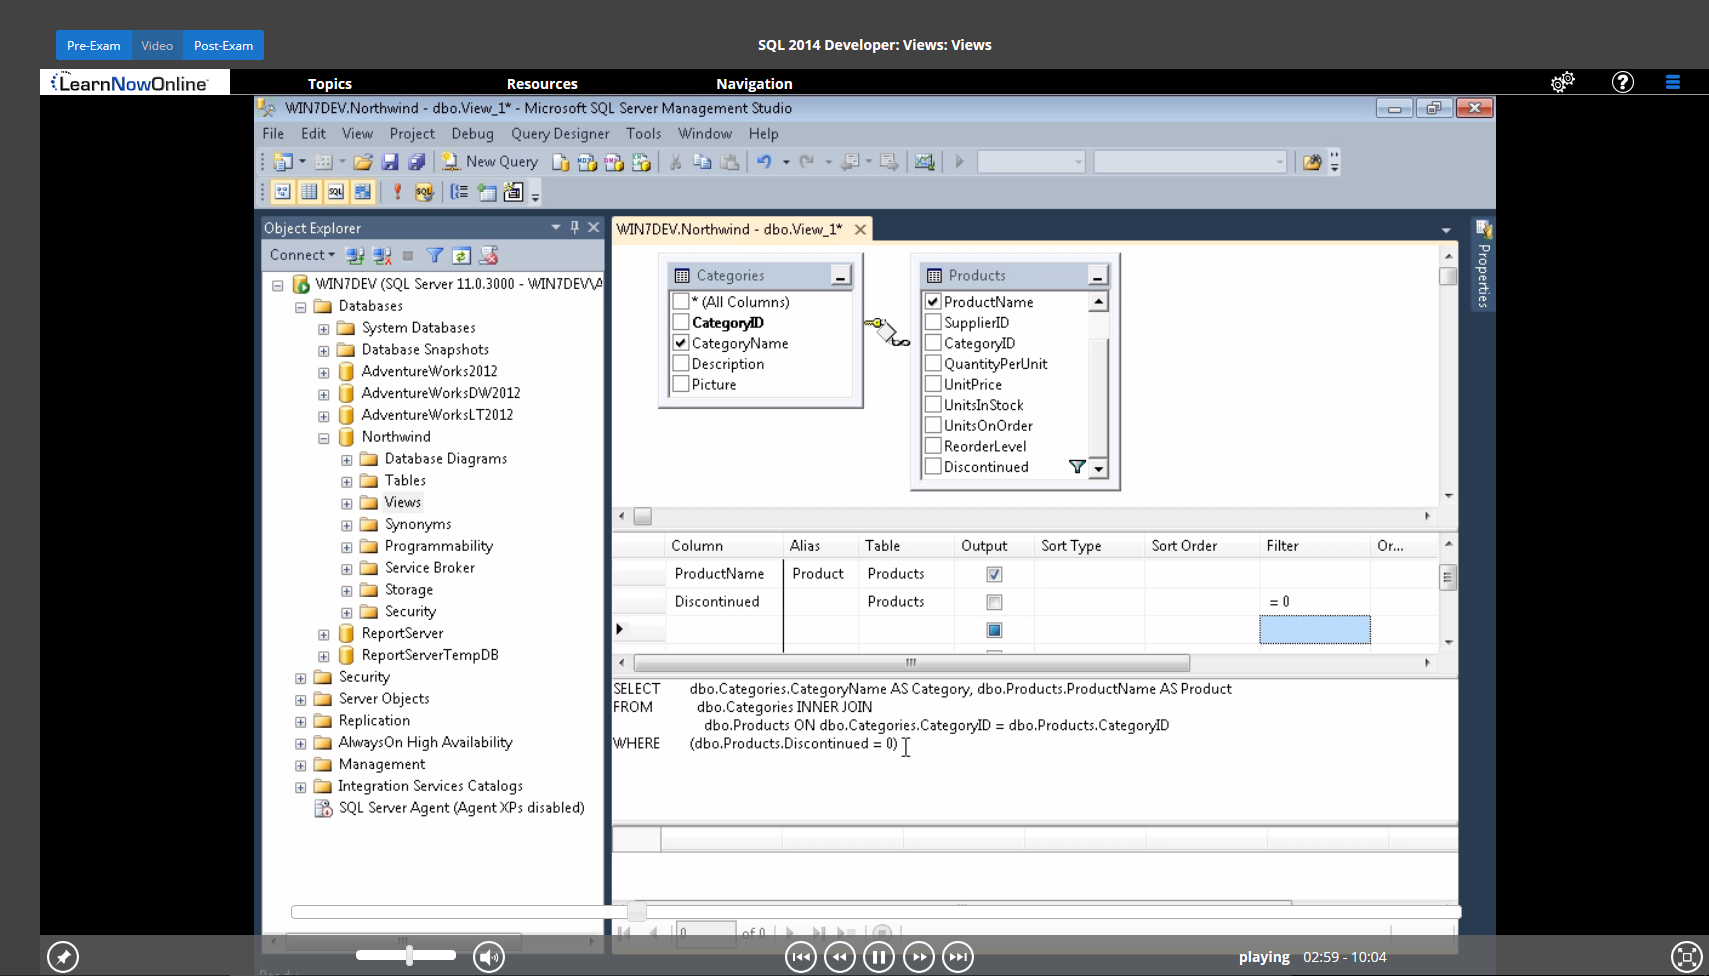The image size is (1709, 976).
Task: Expand the Tables folder under Northwind
Action: [x=347, y=481]
